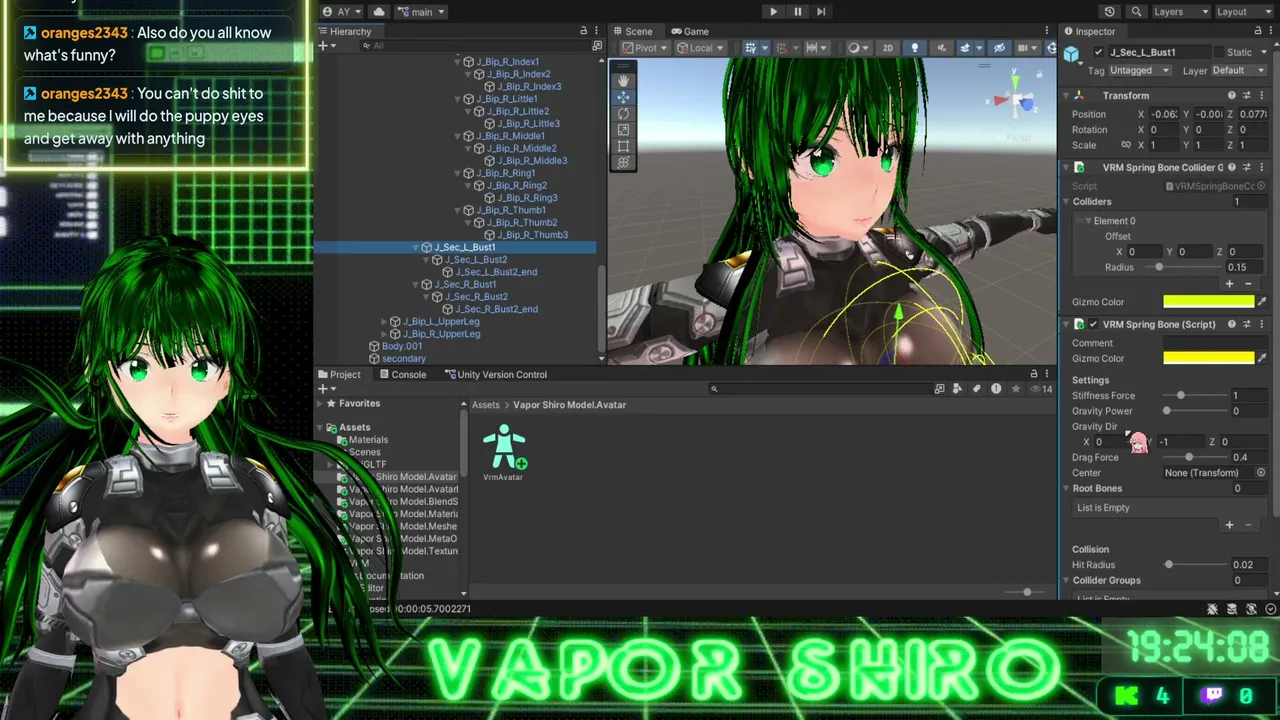The height and width of the screenshot is (720, 1280).
Task: Select J_Sec_R_Bust2_end in Hierarchy
Action: [496, 309]
